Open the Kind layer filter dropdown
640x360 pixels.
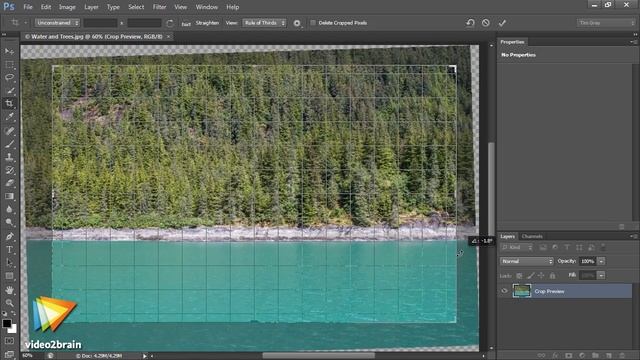(x=517, y=247)
